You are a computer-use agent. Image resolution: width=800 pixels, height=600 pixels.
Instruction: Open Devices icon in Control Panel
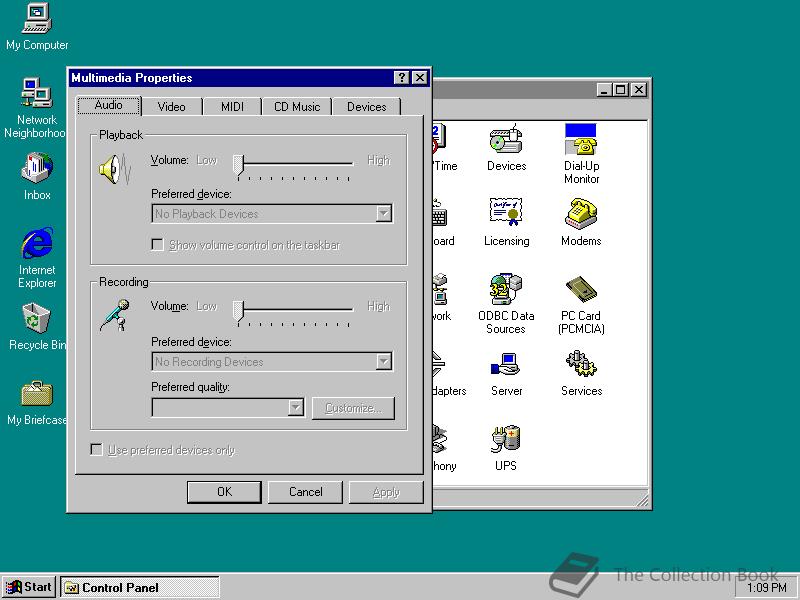click(506, 148)
